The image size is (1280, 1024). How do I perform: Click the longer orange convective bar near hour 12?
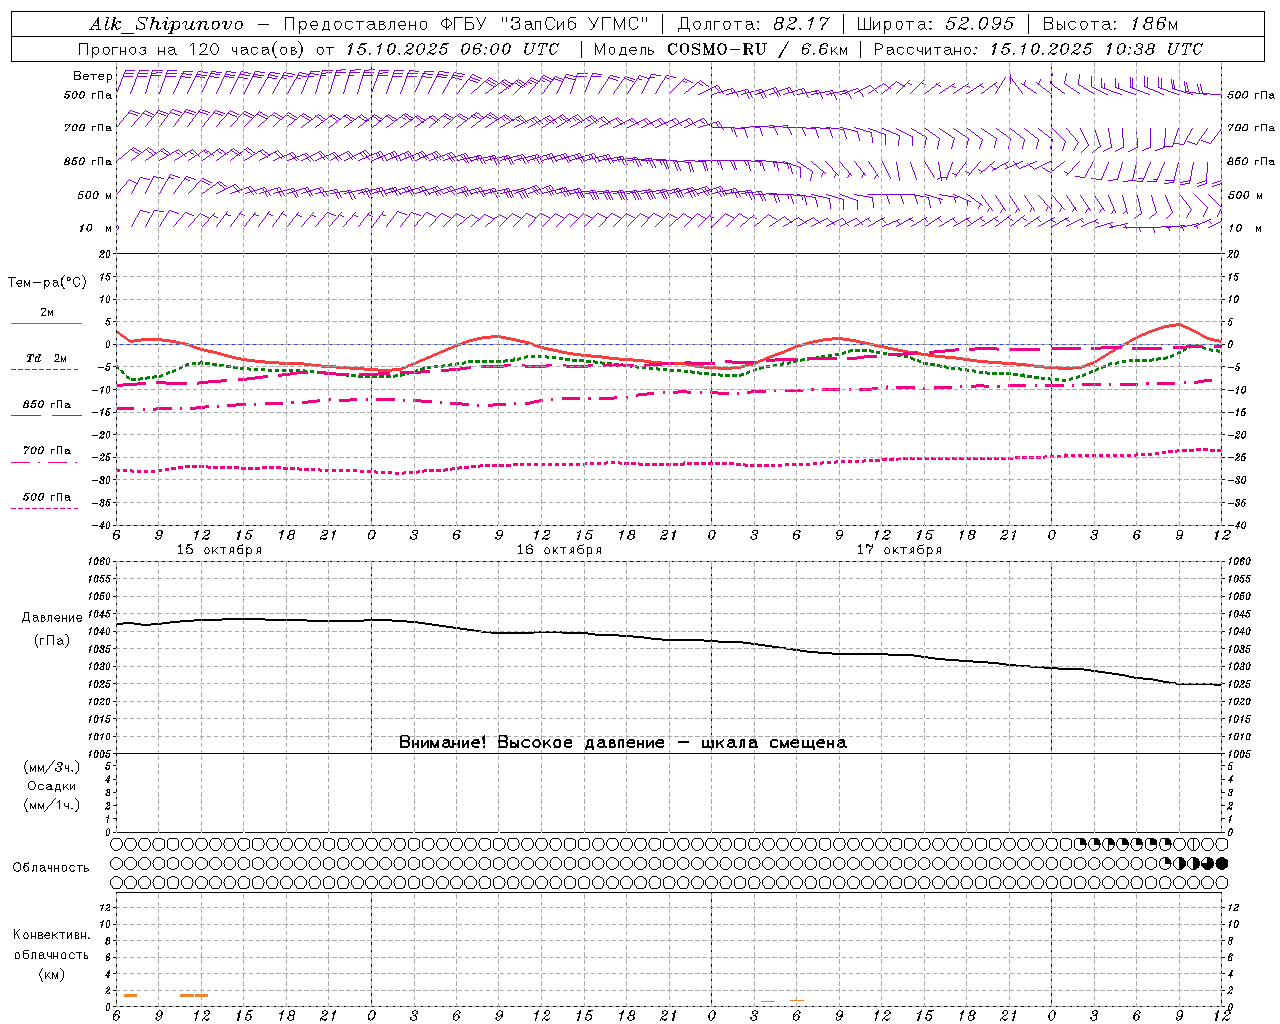[194, 995]
